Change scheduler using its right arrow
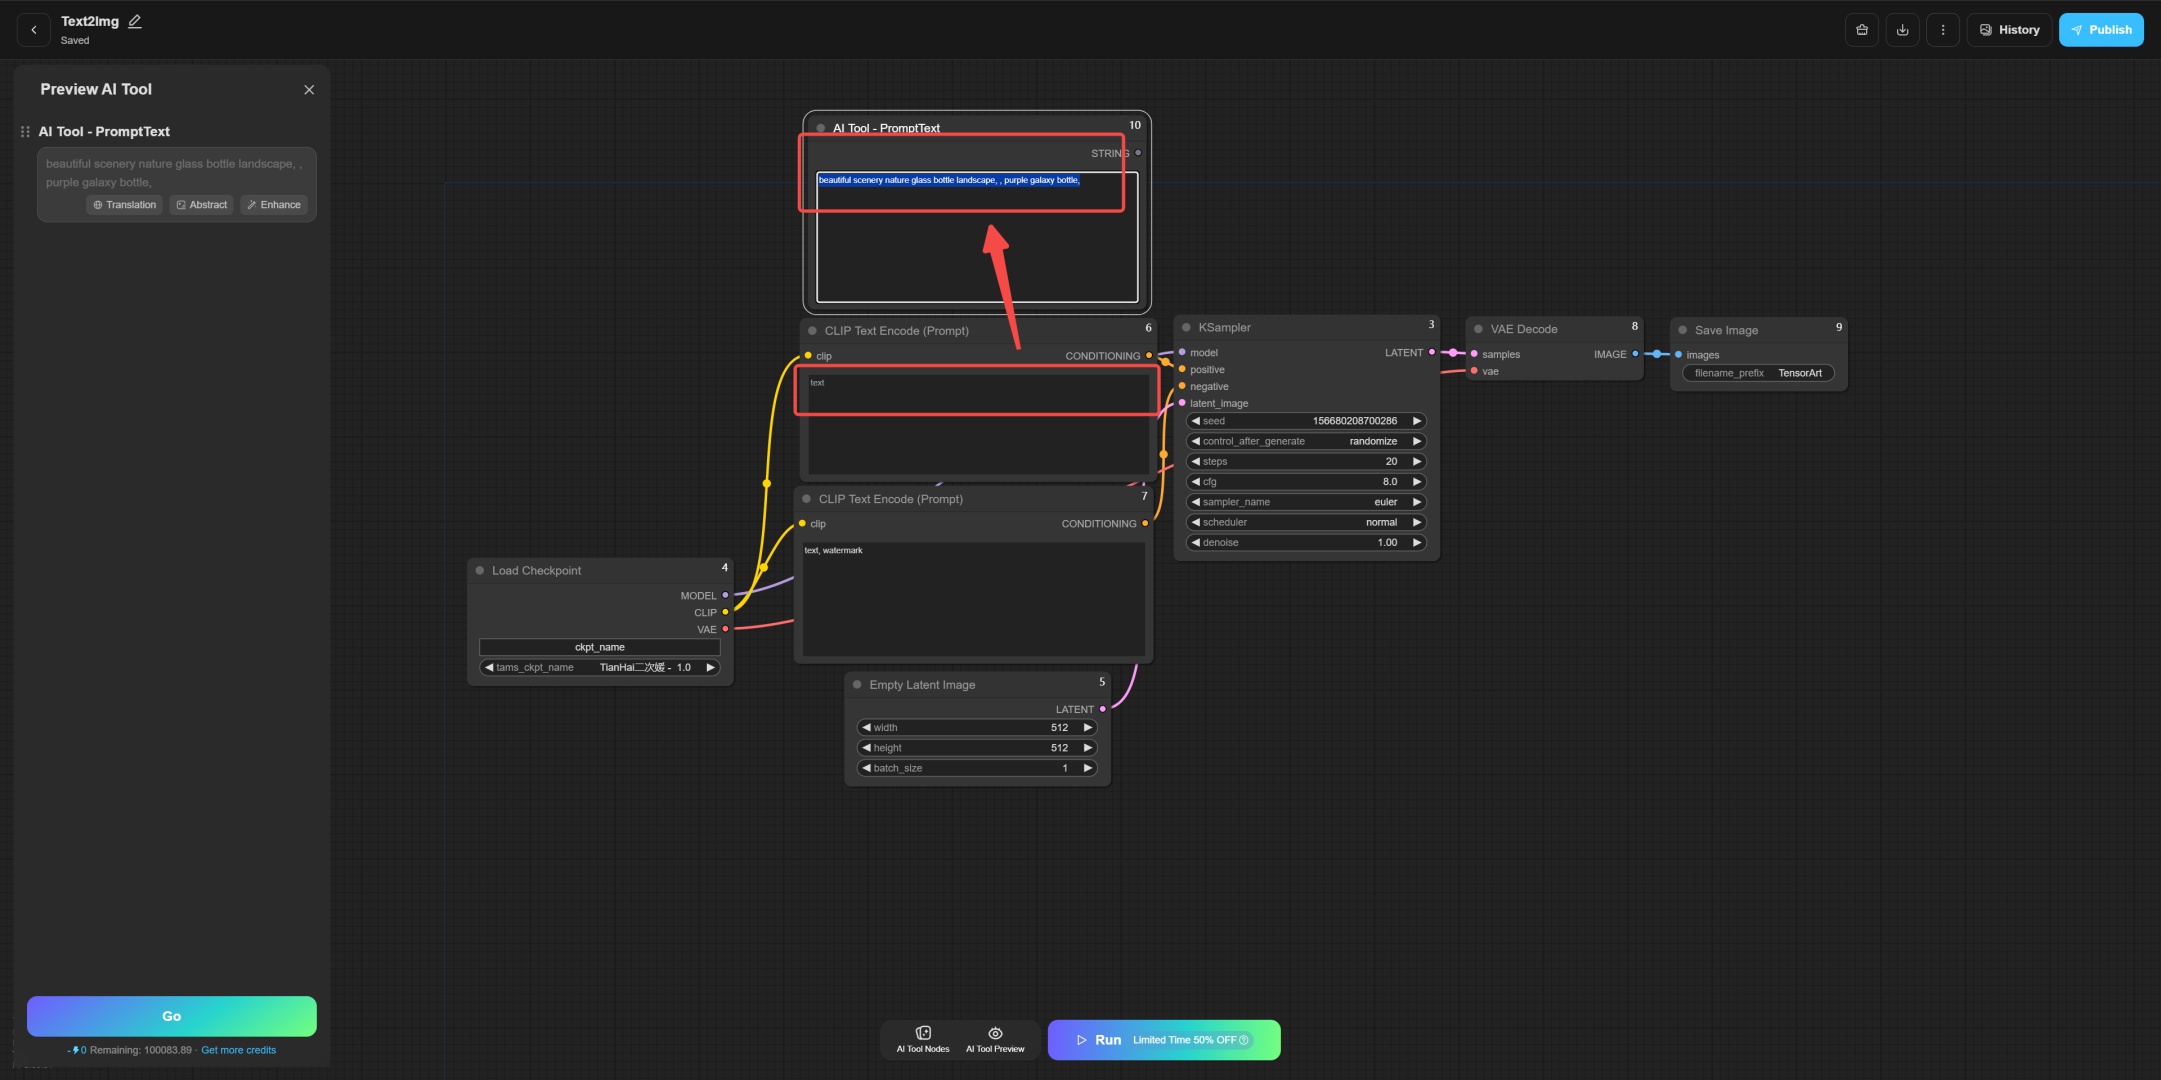Image resolution: width=2161 pixels, height=1080 pixels. [x=1417, y=522]
